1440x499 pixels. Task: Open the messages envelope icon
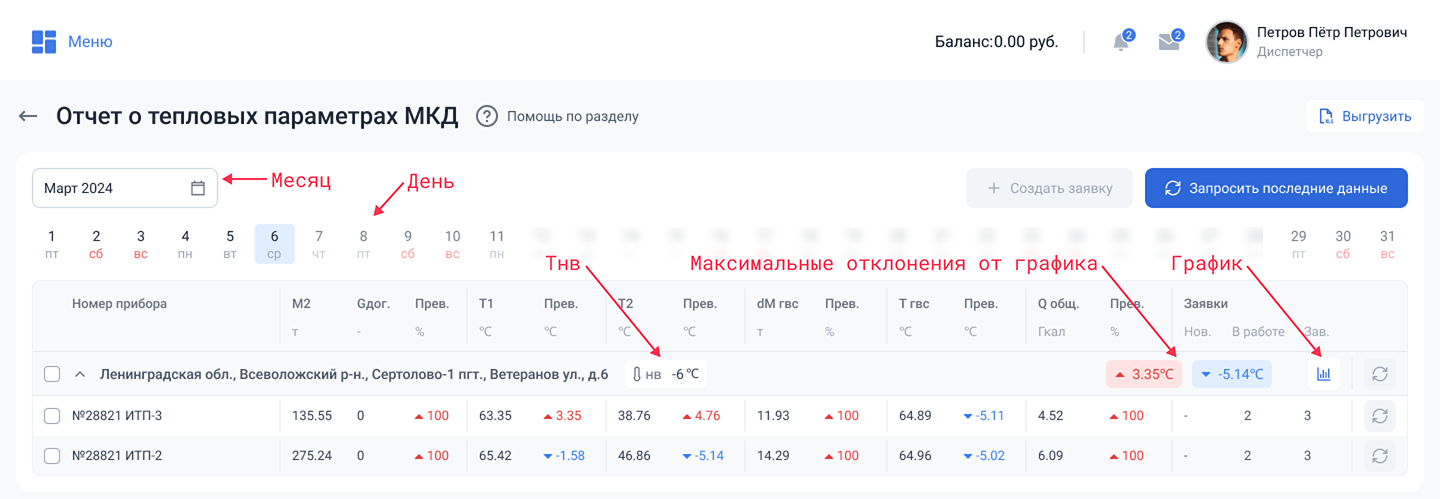coord(1168,42)
